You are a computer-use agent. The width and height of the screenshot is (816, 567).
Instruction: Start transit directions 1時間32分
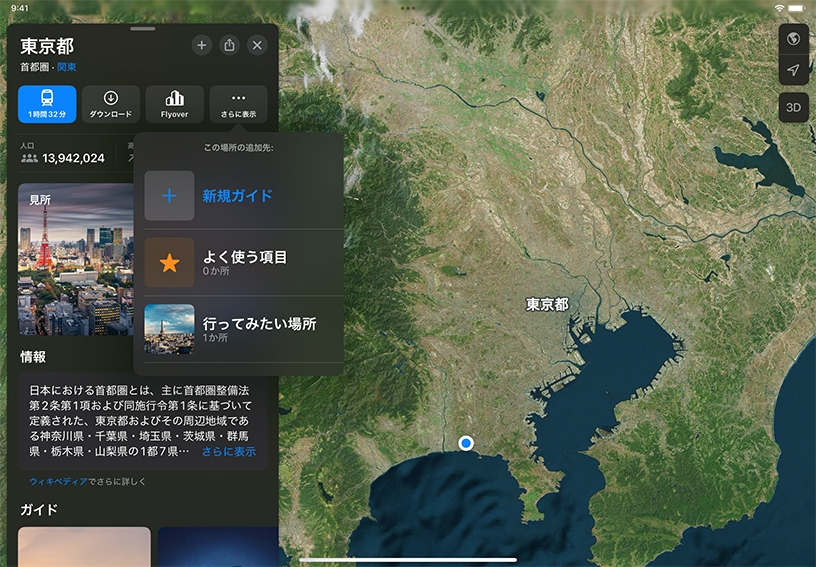click(x=47, y=104)
